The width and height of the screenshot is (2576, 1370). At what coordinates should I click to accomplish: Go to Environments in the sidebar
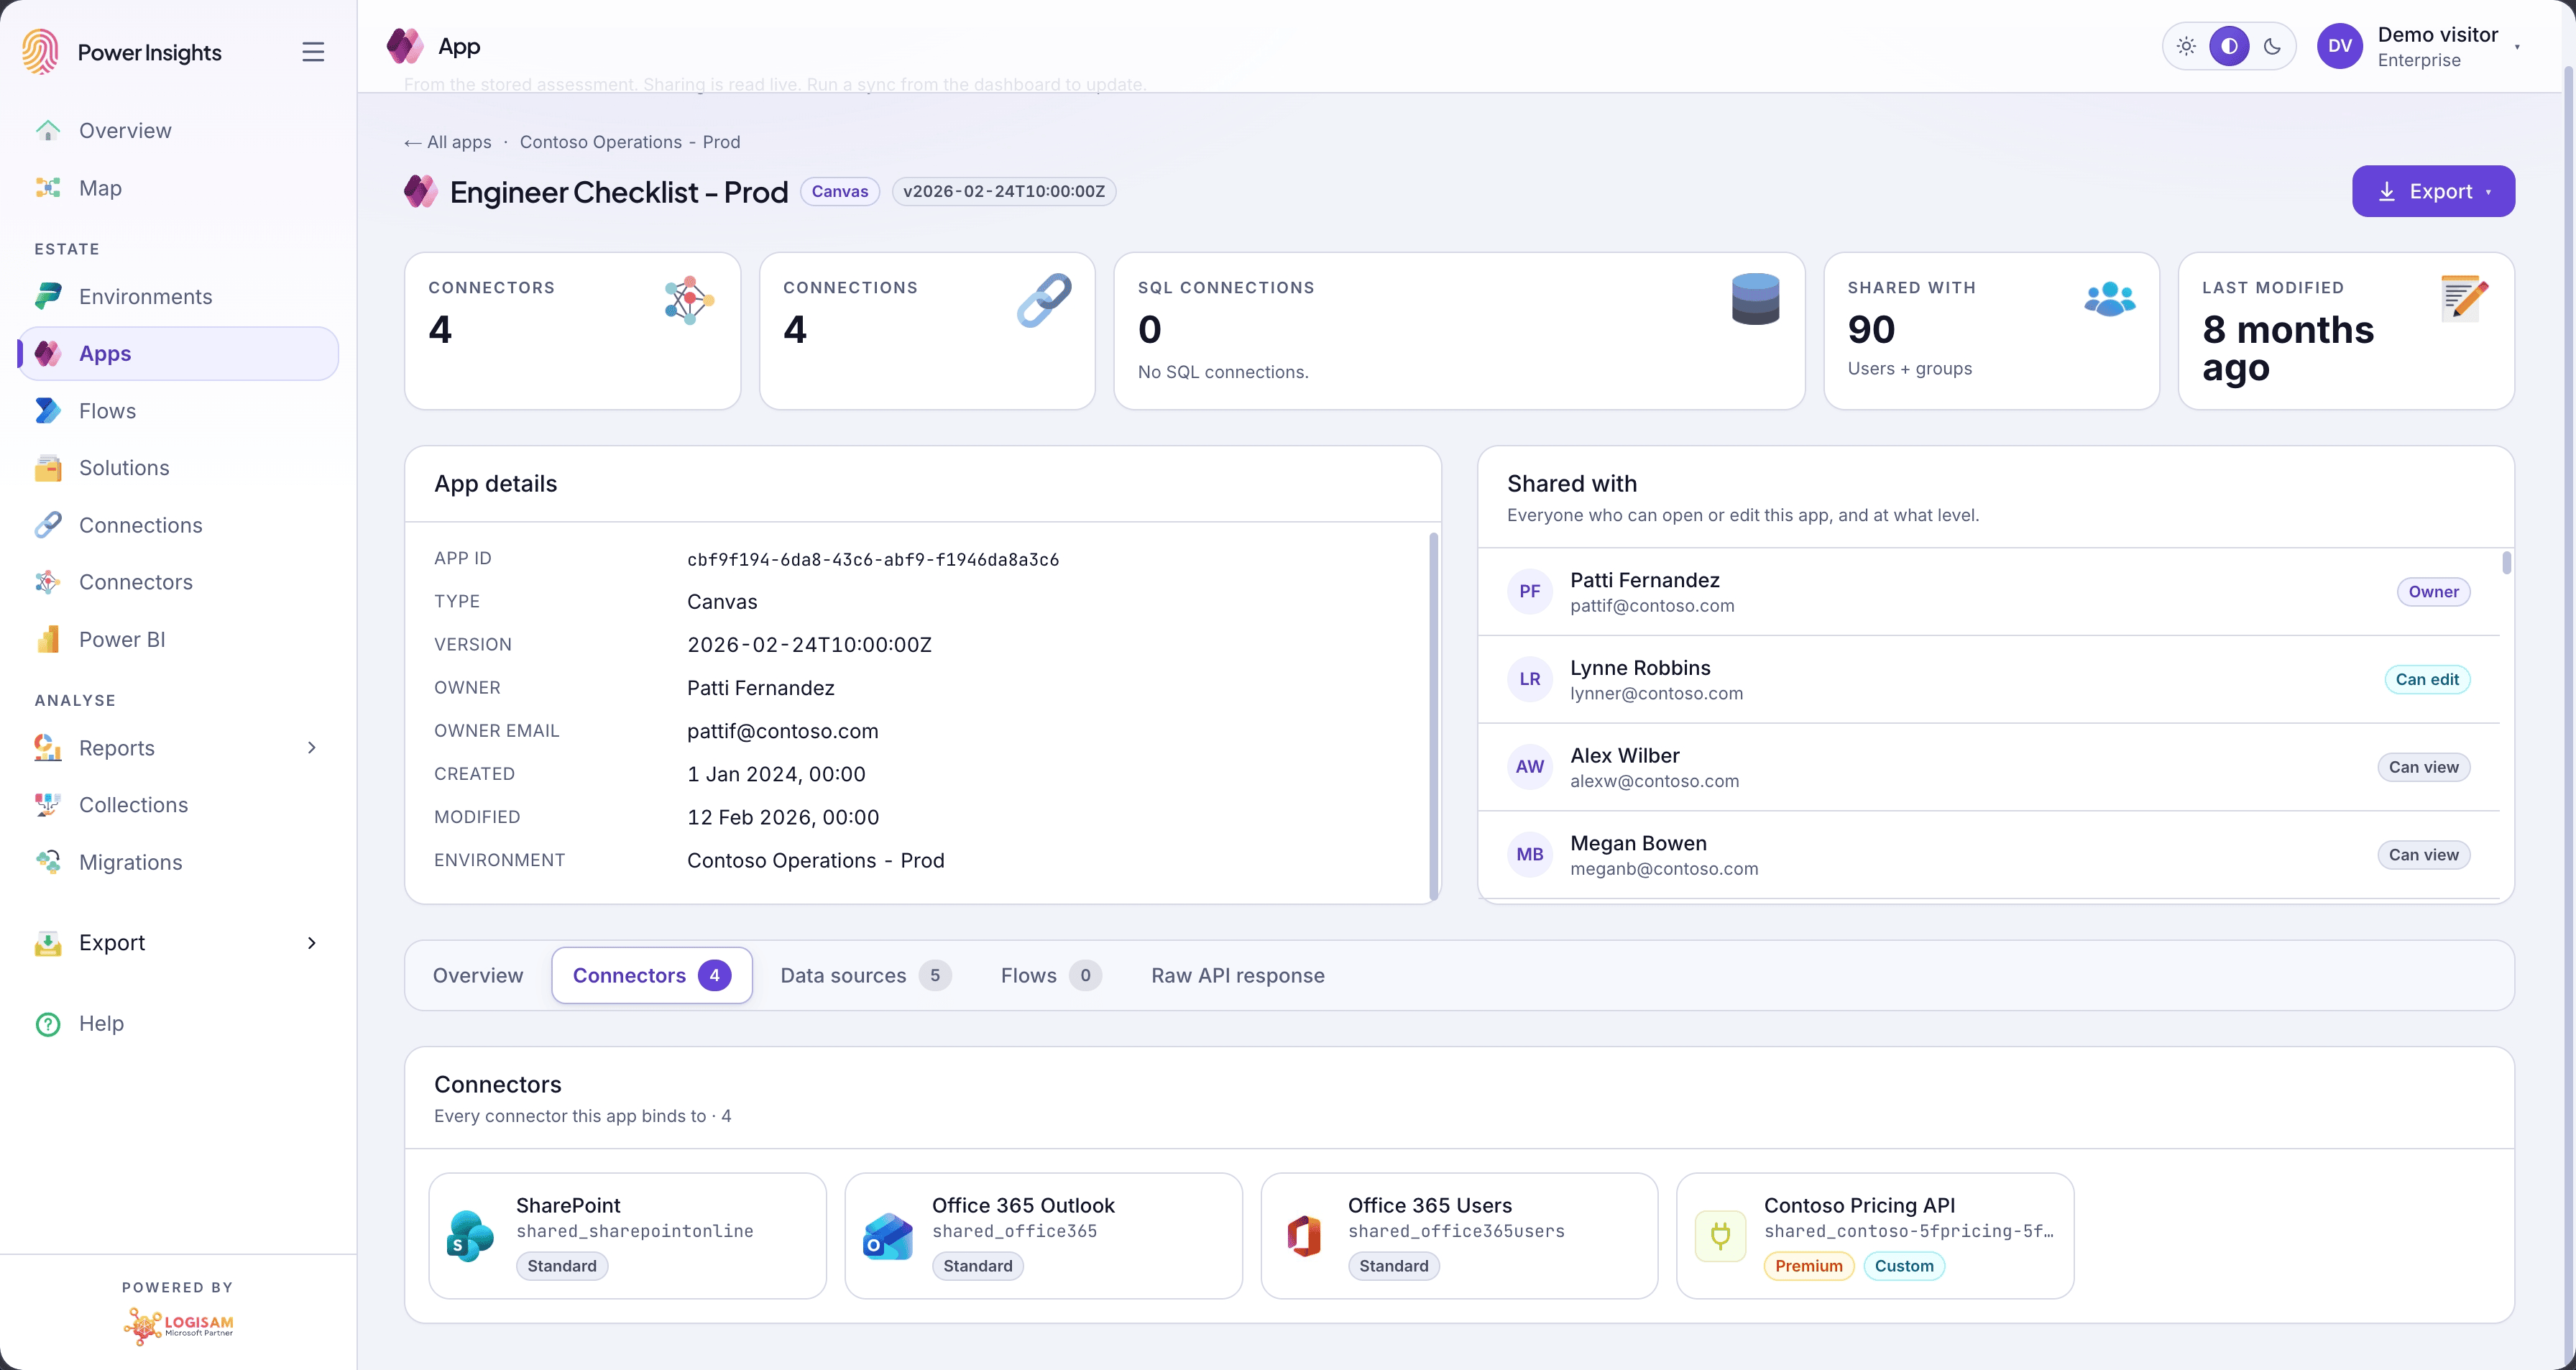pyautogui.click(x=178, y=297)
